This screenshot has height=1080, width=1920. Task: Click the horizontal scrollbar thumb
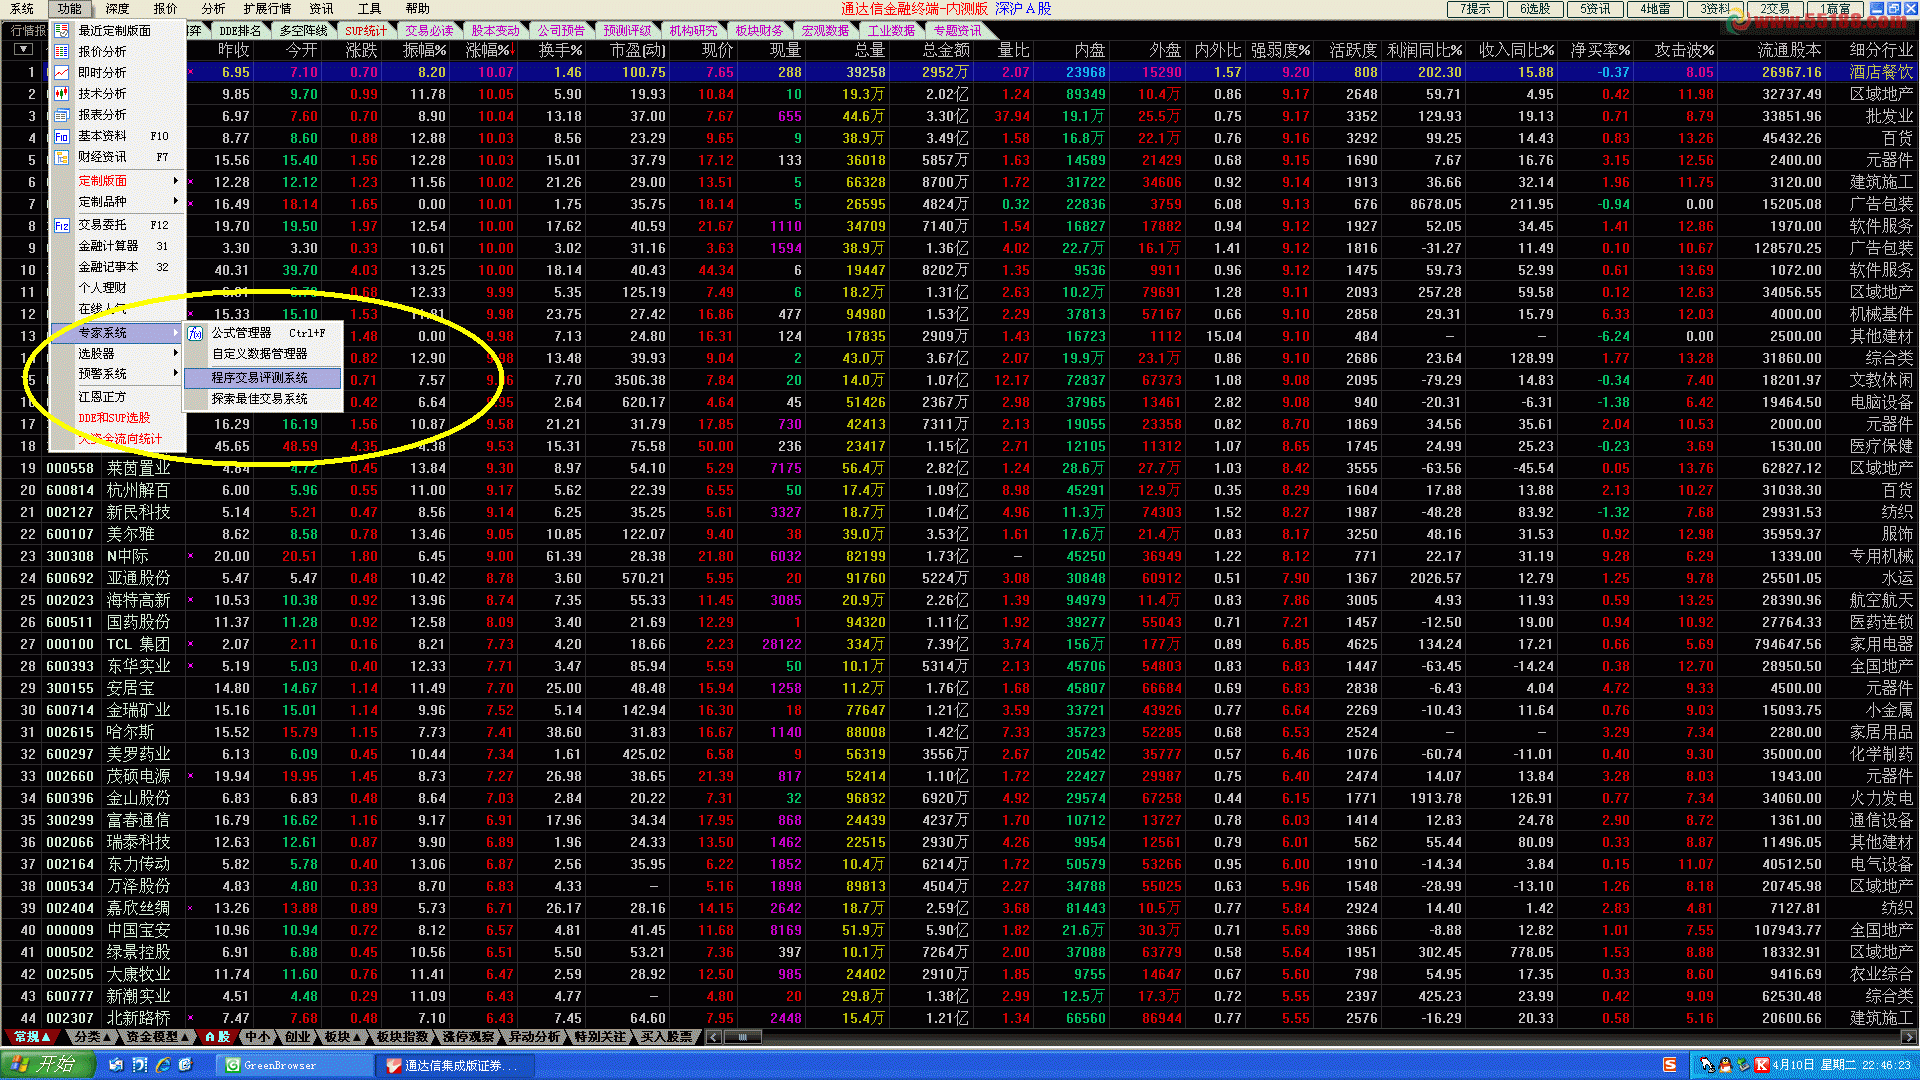[x=743, y=1037]
